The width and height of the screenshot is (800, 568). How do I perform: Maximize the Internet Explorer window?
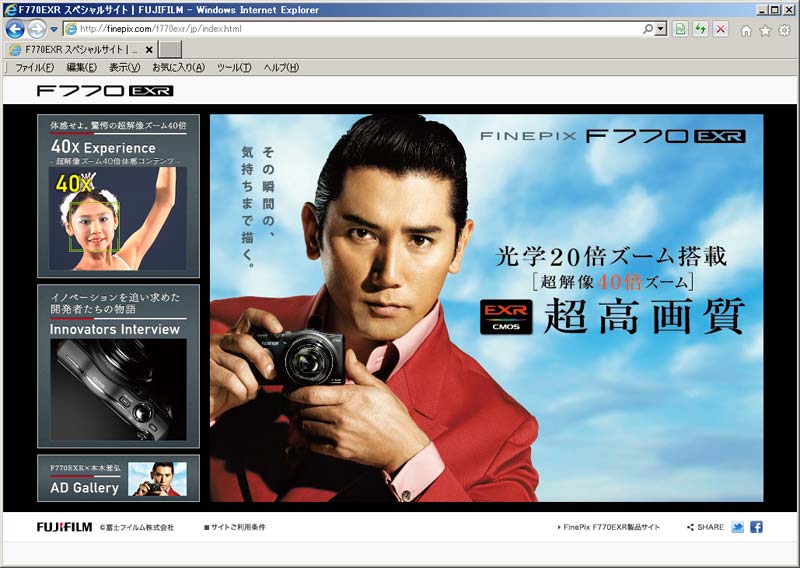775,9
